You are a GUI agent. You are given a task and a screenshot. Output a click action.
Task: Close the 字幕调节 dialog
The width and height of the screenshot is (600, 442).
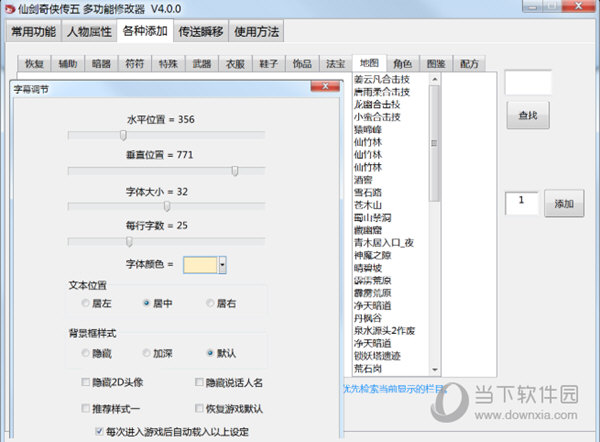tap(325, 86)
